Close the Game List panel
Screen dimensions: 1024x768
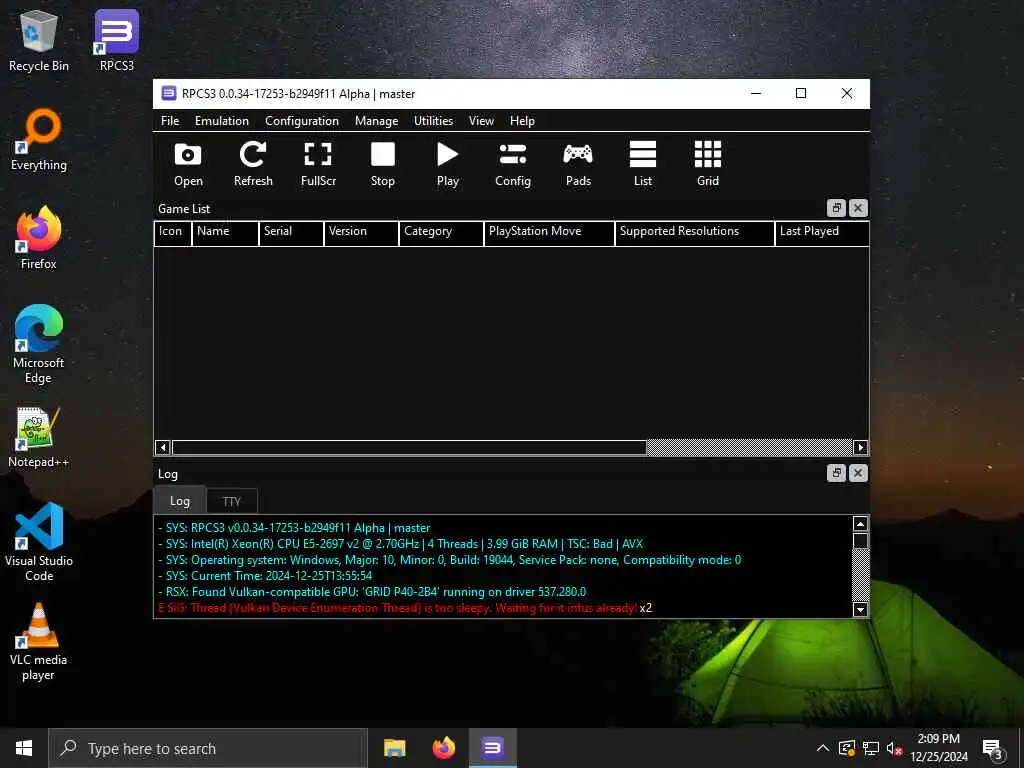[858, 208]
